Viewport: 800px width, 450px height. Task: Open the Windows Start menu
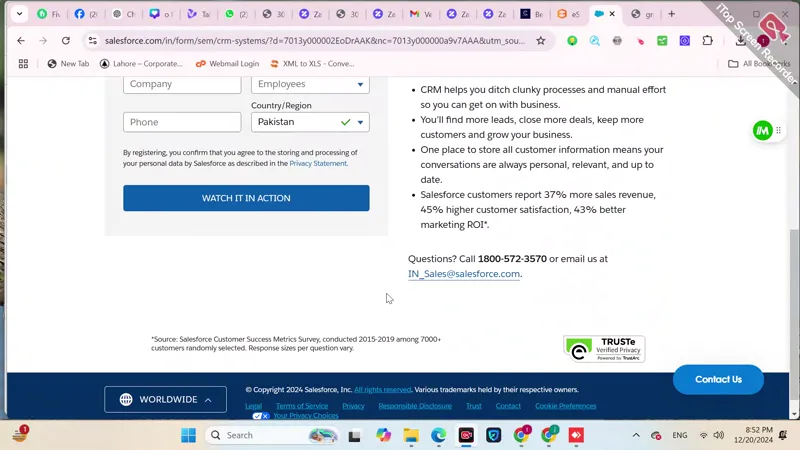click(x=188, y=435)
